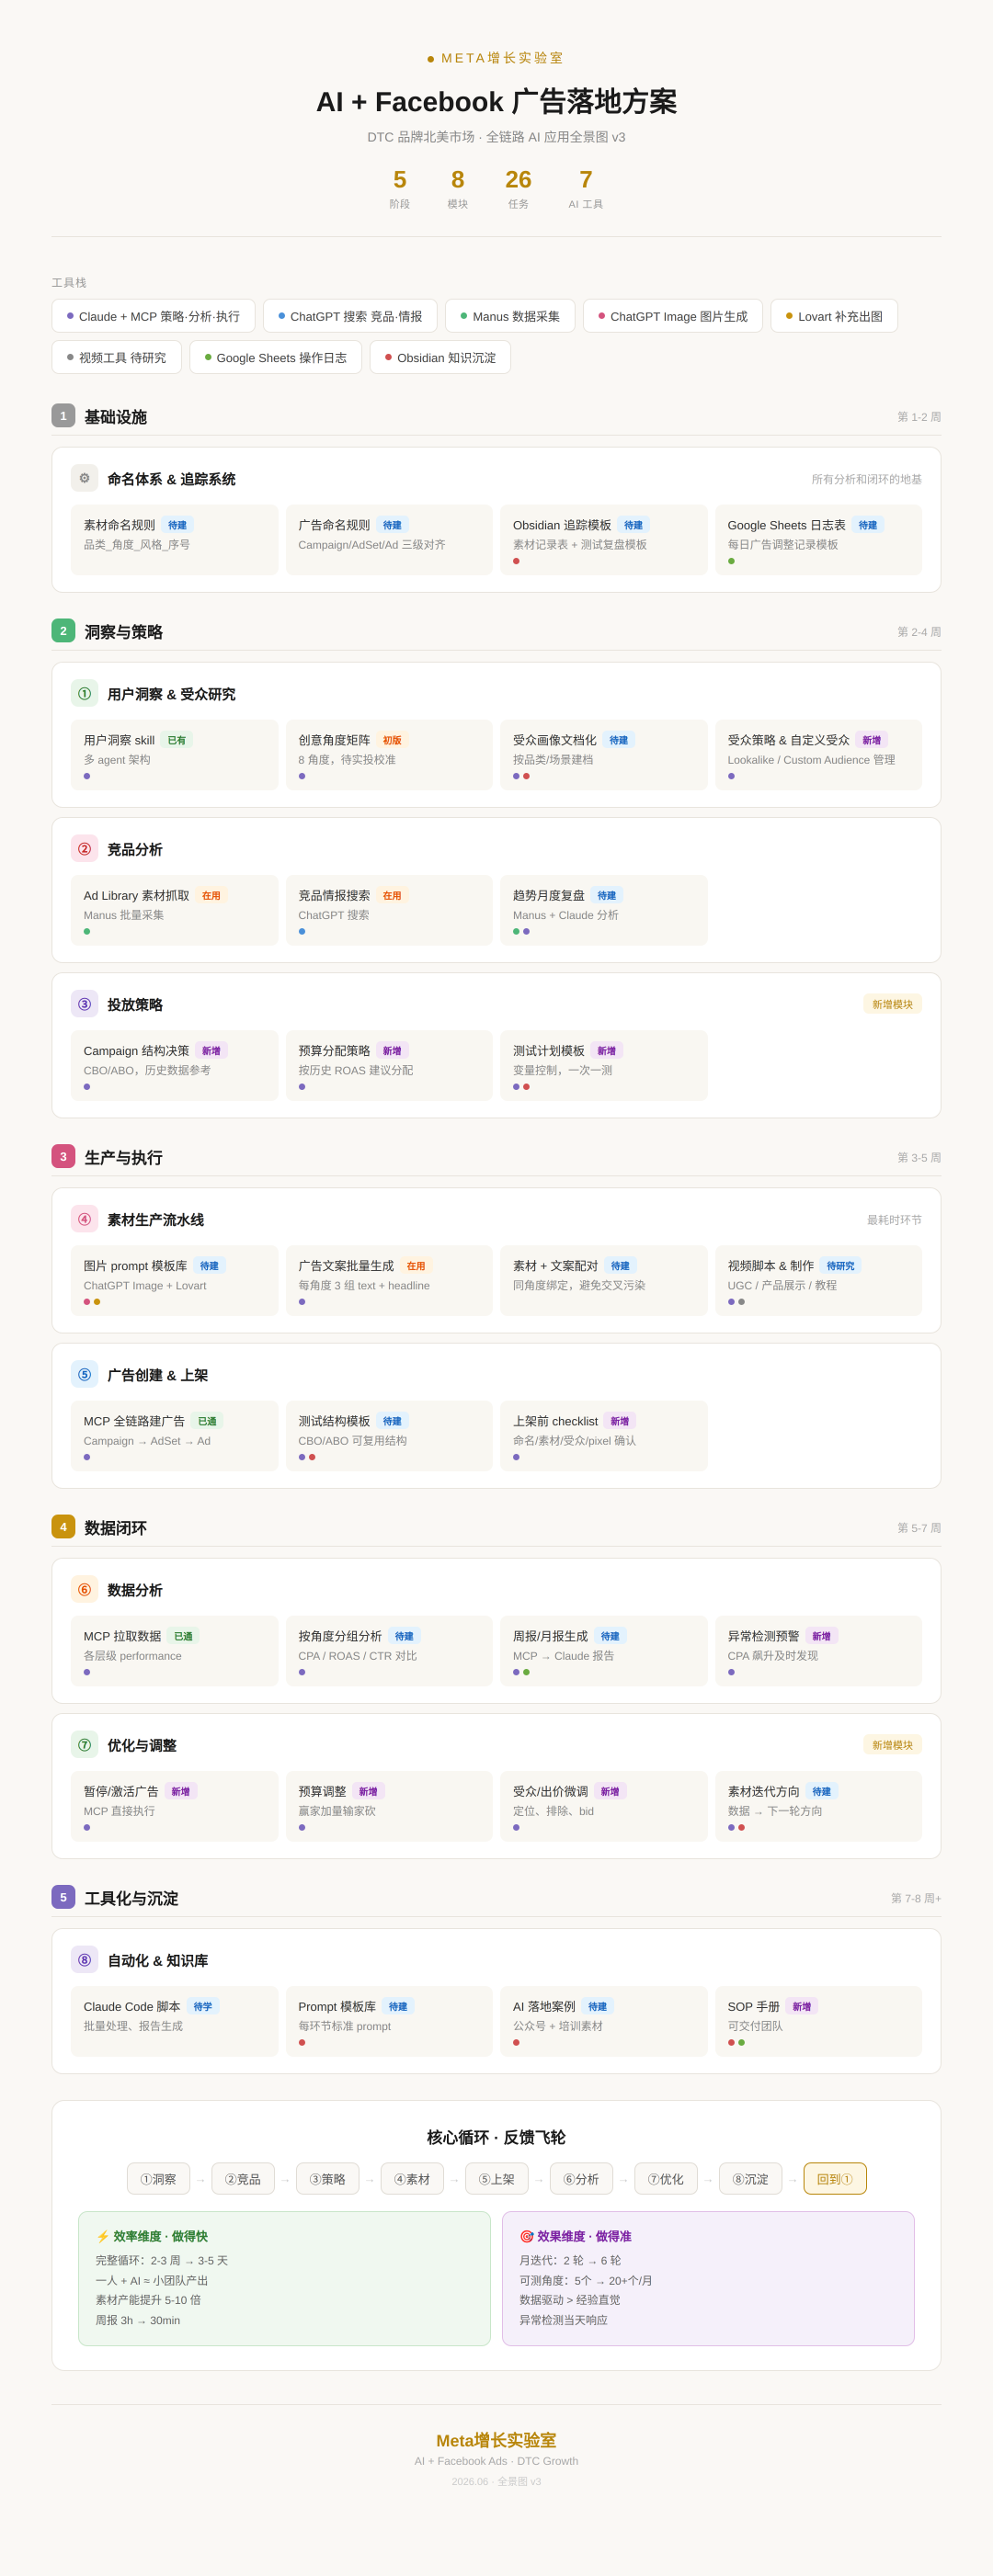The height and width of the screenshot is (2576, 993).
Task: Open the 广告命名规则 task card
Action: coord(389,540)
